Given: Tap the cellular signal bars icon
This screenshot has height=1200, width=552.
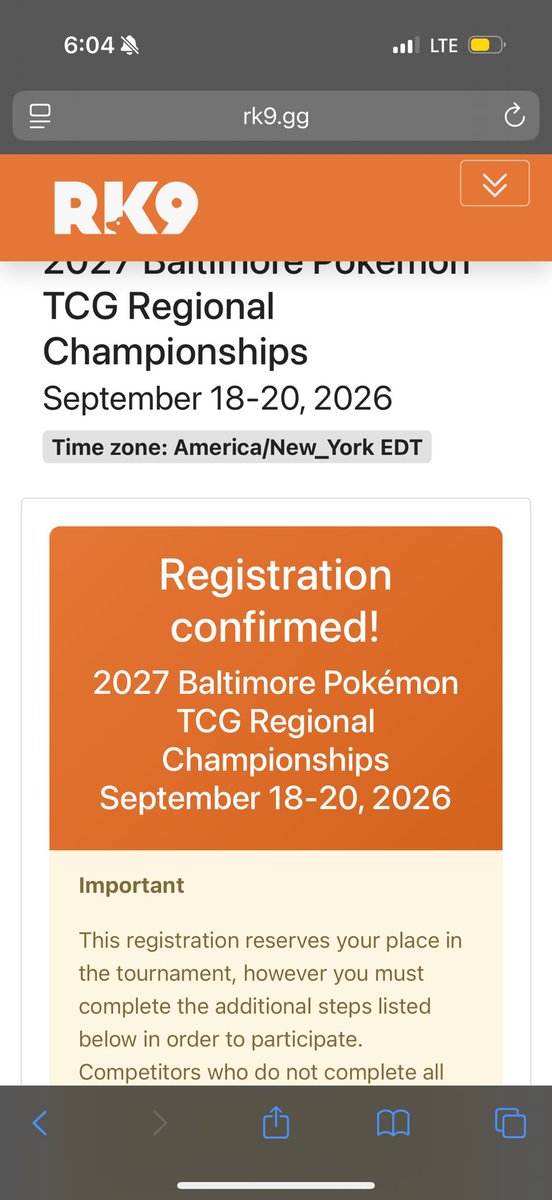Looking at the screenshot, I should click(405, 45).
